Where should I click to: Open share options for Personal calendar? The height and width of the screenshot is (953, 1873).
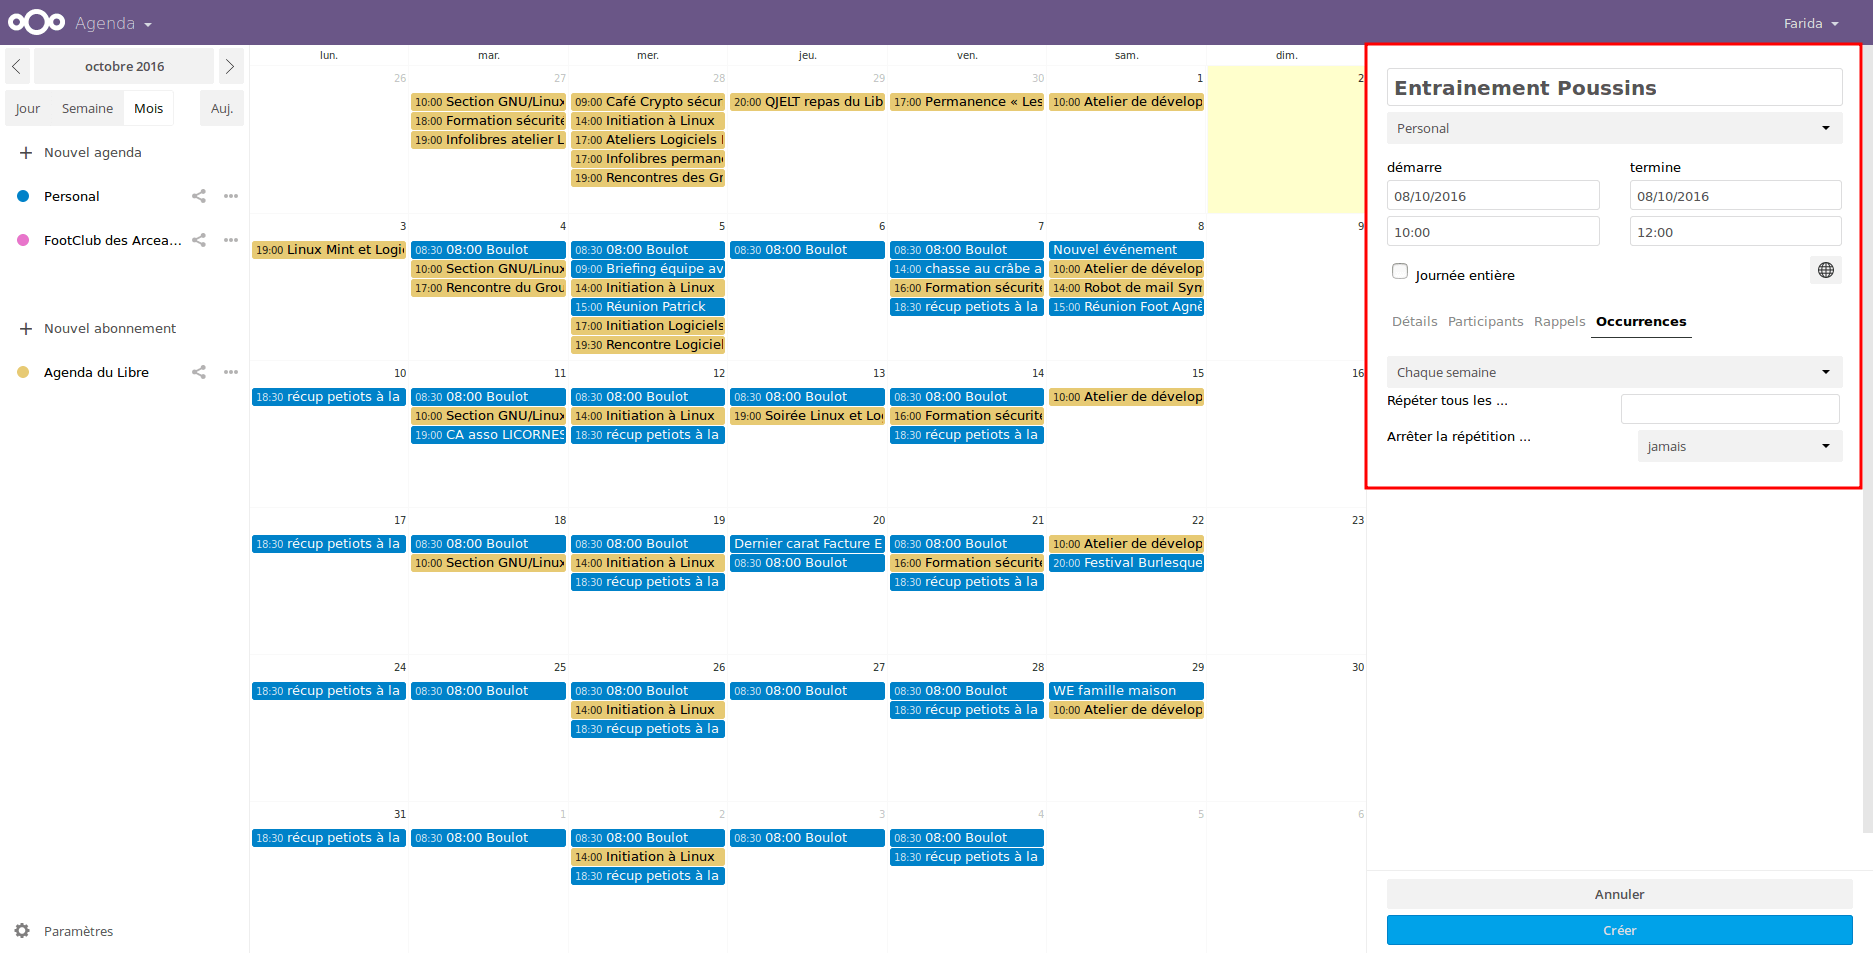click(199, 196)
